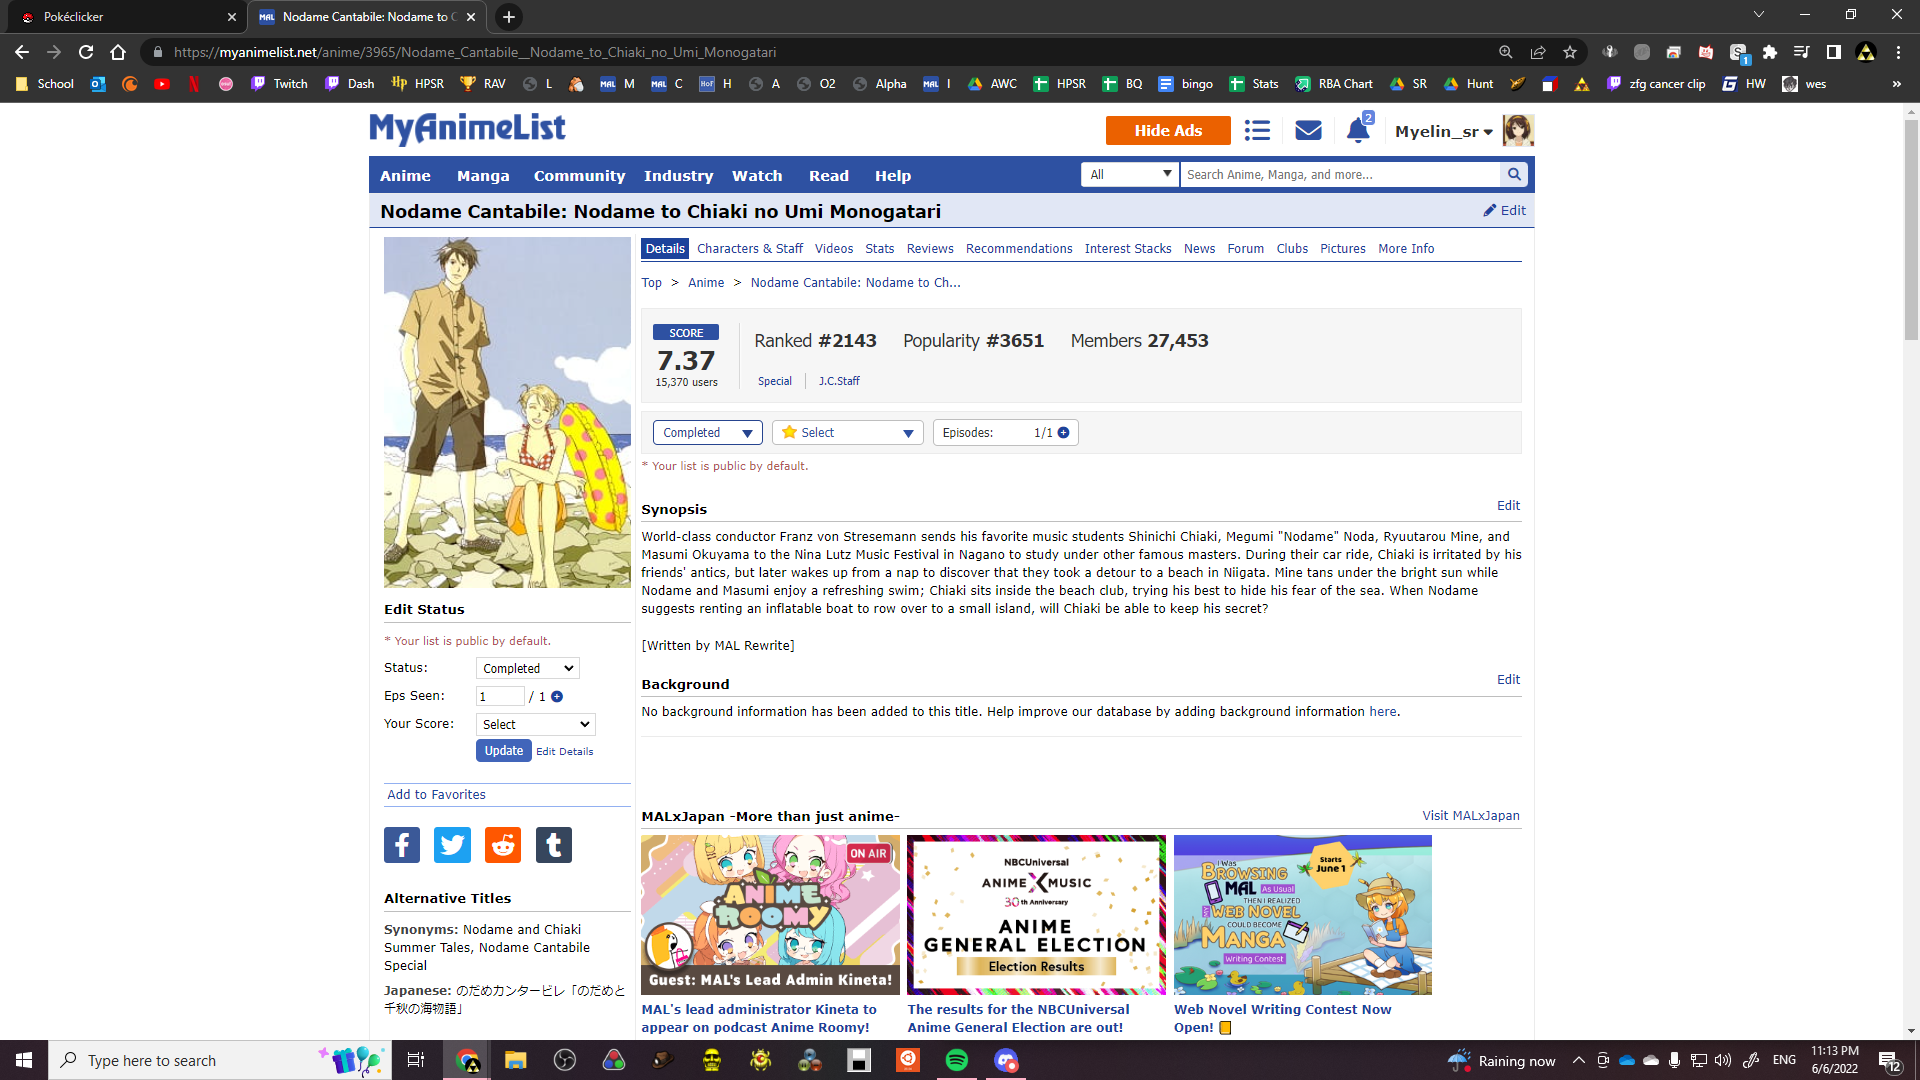Open the notifications bell icon
The width and height of the screenshot is (1920, 1080).
coord(1357,131)
